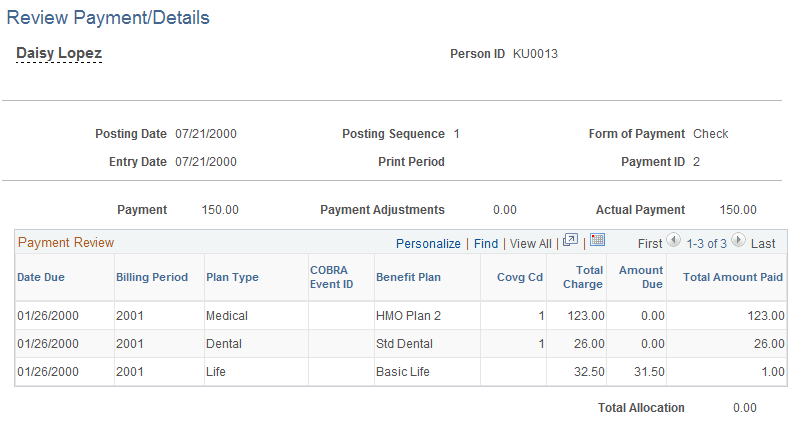Image resolution: width=796 pixels, height=423 pixels.
Task: Click Date Due cell in Medical row
Action: [48, 316]
